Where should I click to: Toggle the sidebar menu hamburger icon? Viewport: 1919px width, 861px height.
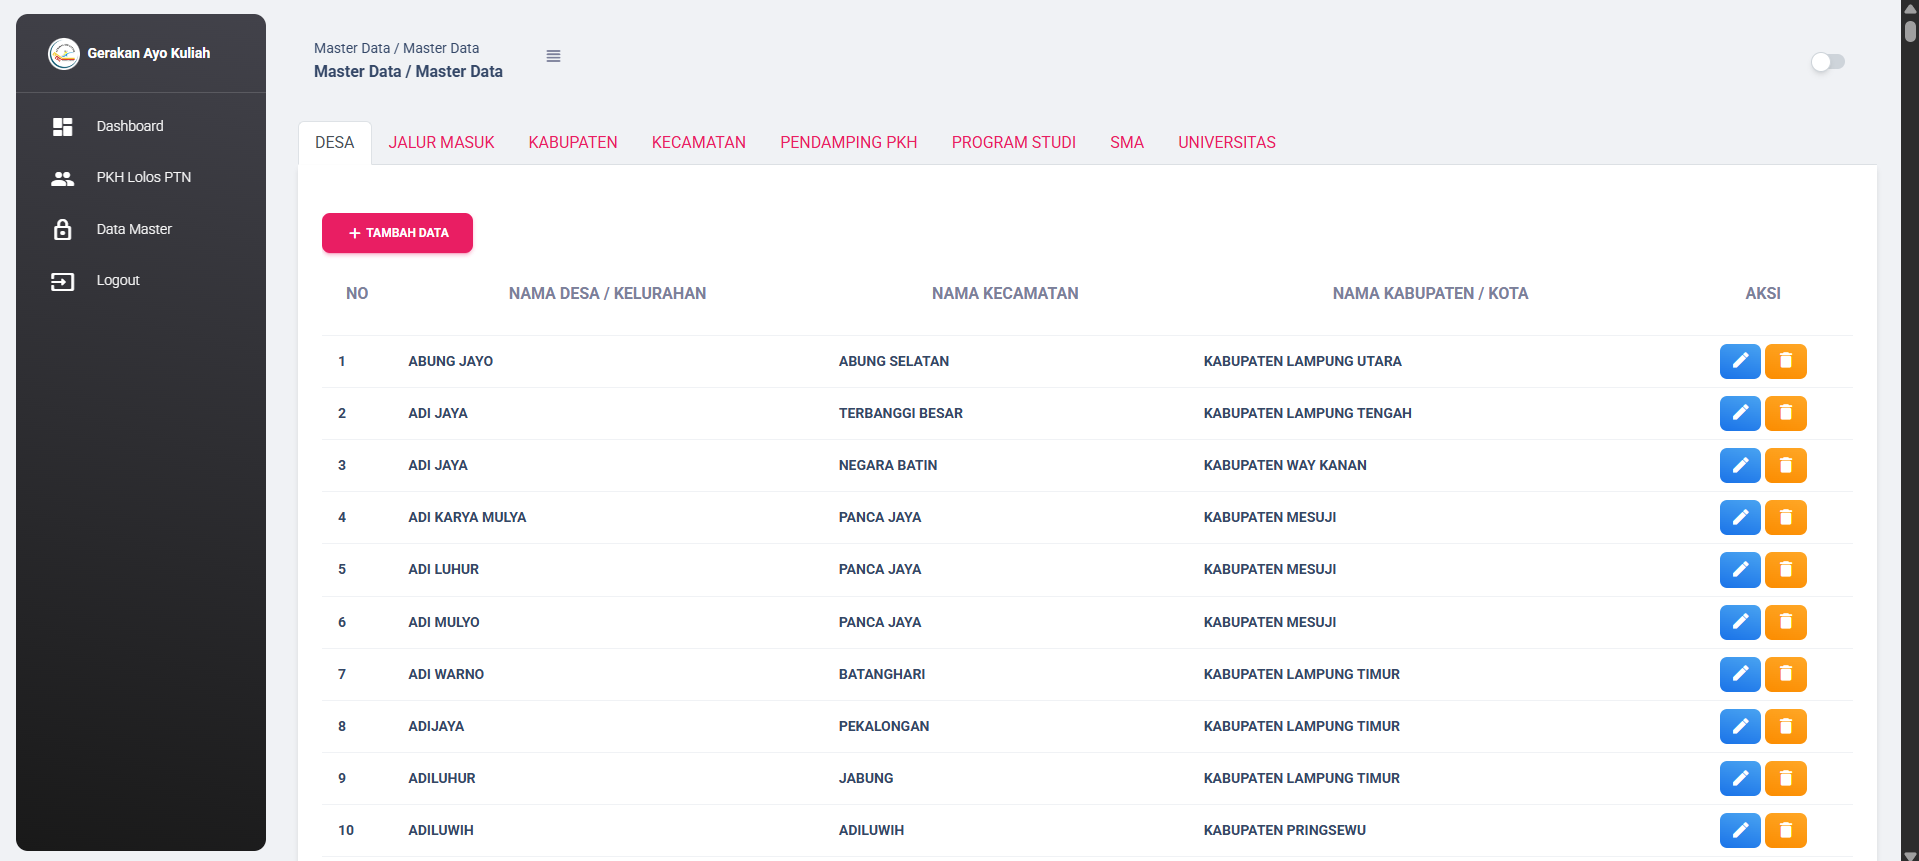point(553,56)
